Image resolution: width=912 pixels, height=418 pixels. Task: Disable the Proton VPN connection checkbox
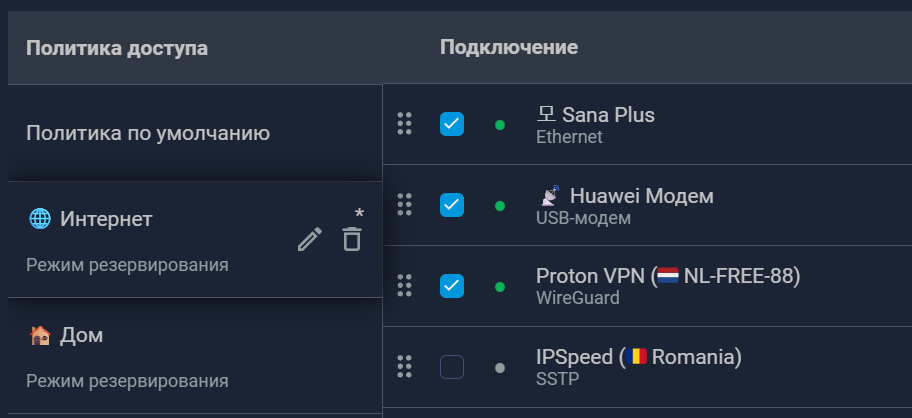tap(452, 285)
